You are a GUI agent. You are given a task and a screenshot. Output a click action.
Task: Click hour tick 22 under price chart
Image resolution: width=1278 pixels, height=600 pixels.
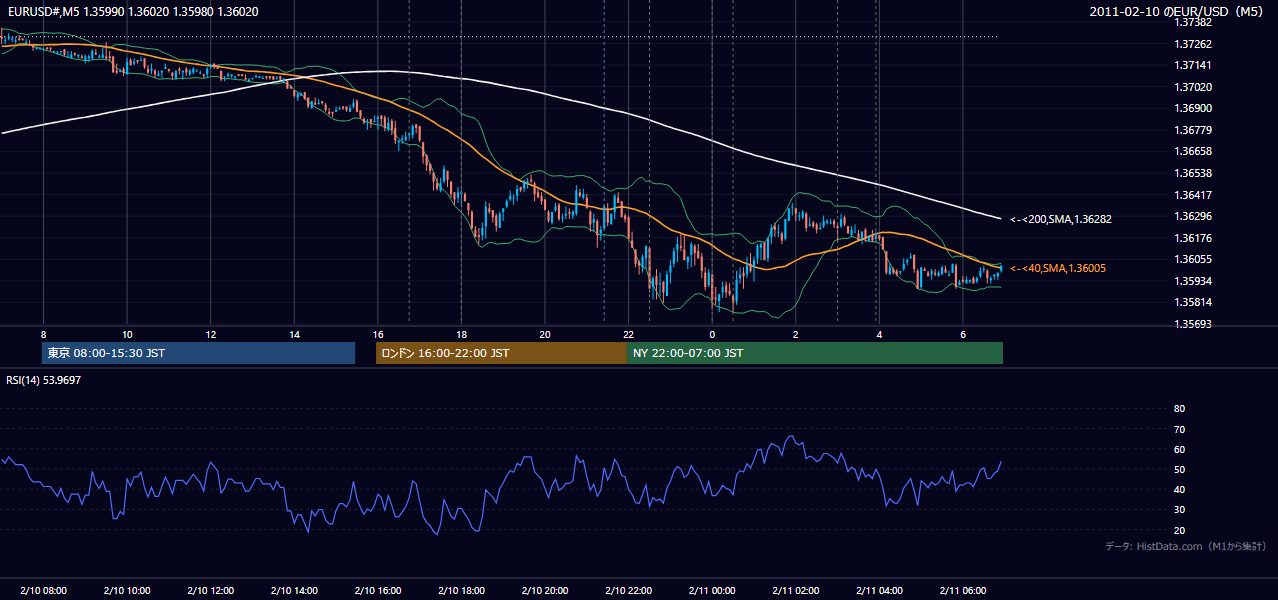628,333
